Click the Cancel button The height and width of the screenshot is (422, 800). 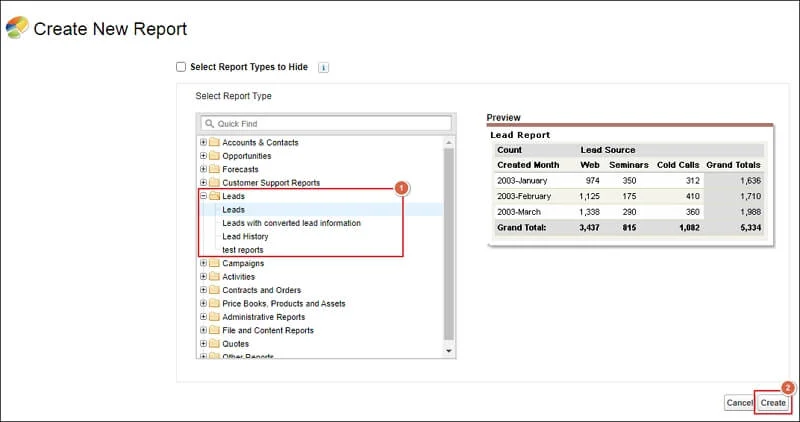click(x=739, y=403)
